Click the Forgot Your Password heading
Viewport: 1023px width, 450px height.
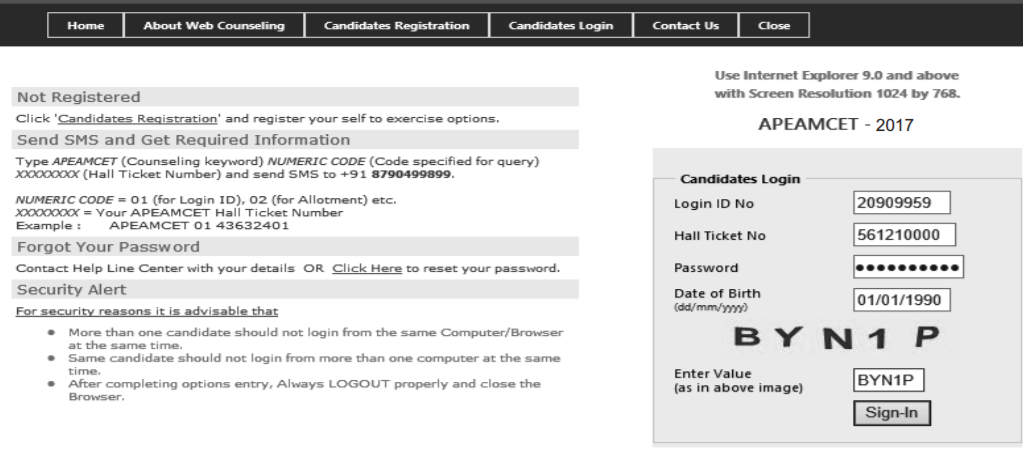coord(108,247)
